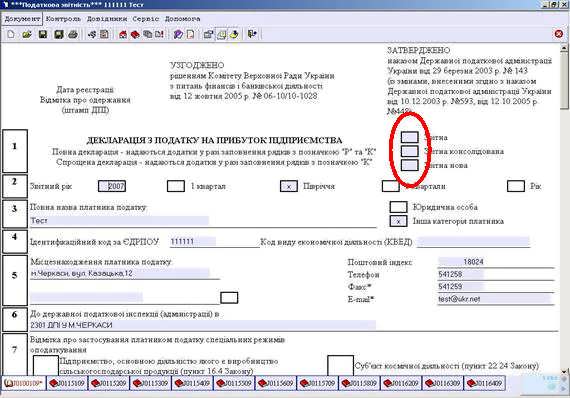Click the D! toolbar icon
Screen dimensions: 570x398
point(159,35)
